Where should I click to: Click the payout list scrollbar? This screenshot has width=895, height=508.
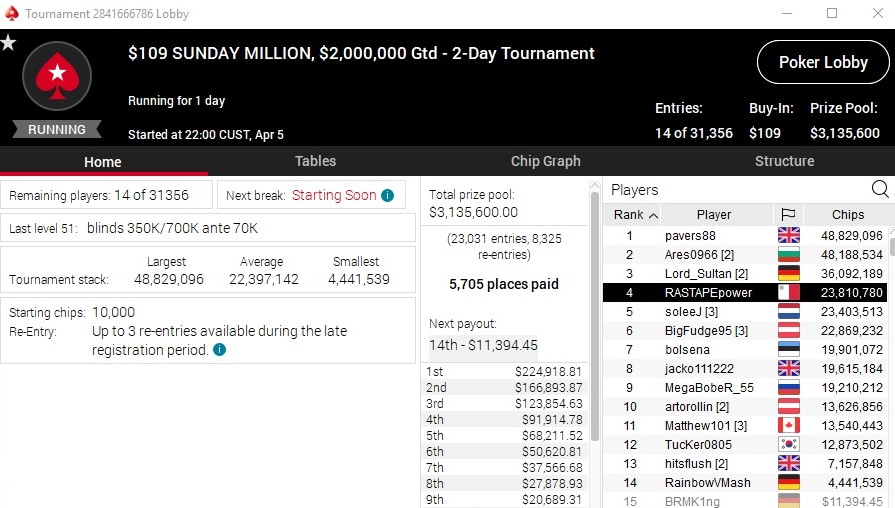(596, 350)
